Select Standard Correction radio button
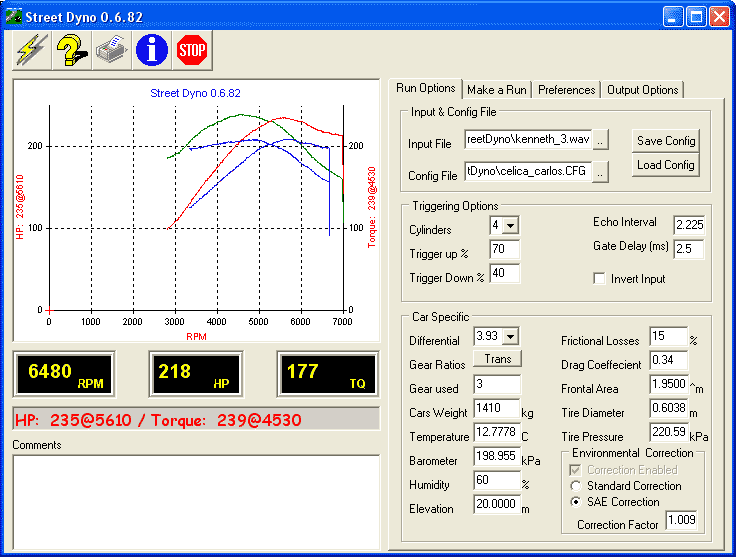 coord(575,486)
